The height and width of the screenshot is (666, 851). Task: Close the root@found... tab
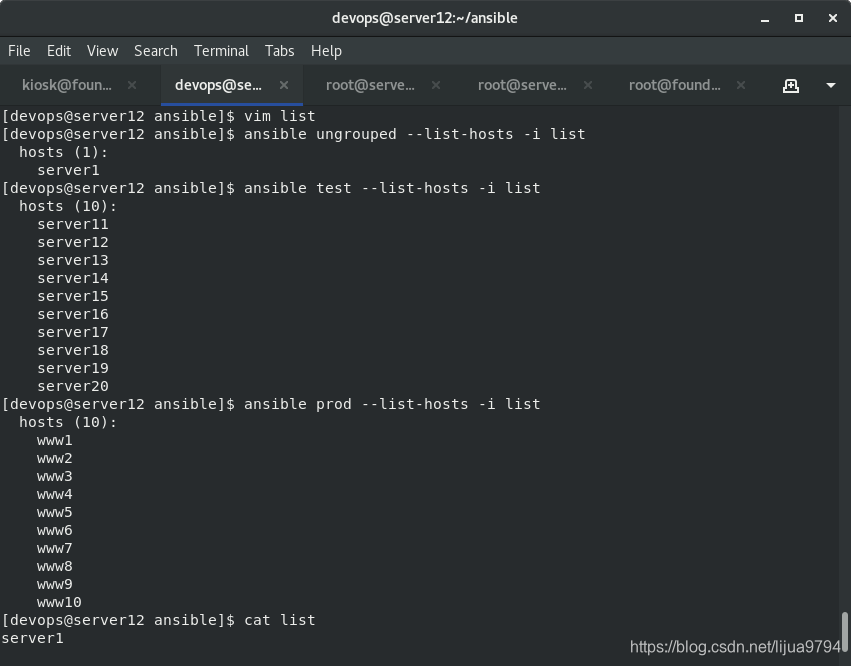coord(741,85)
